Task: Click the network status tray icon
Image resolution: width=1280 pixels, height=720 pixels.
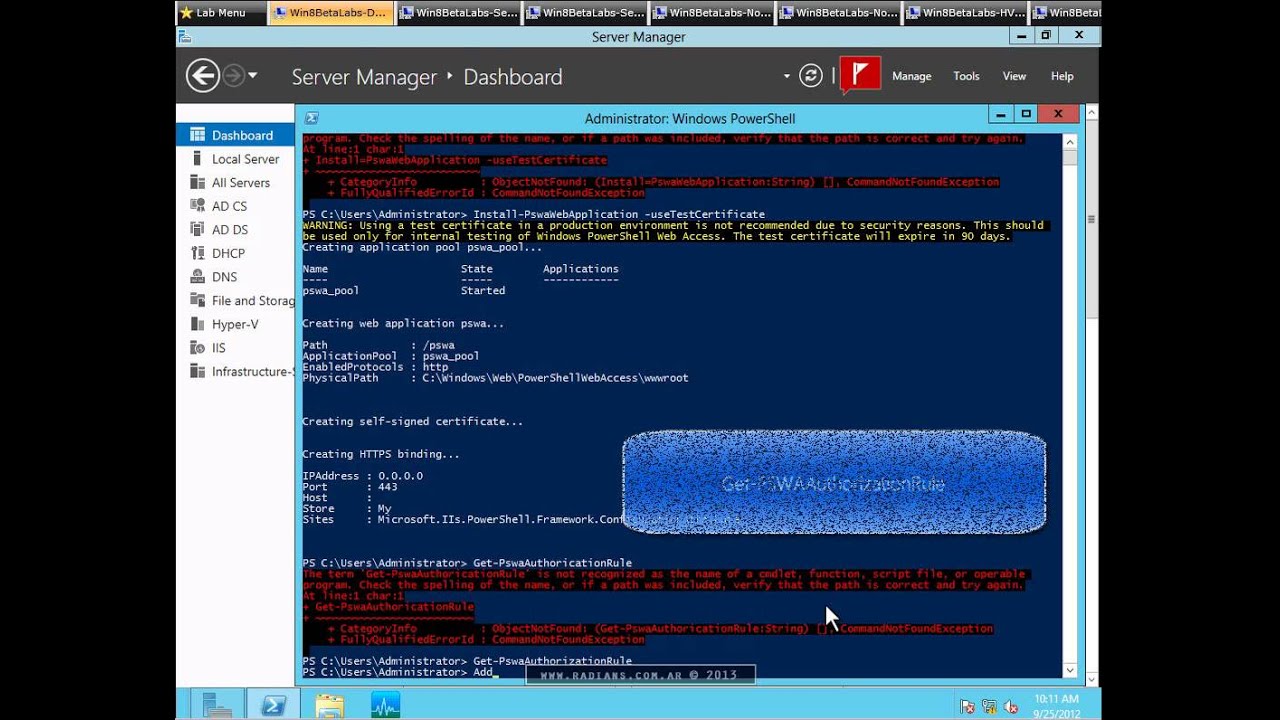Action: click(988, 706)
